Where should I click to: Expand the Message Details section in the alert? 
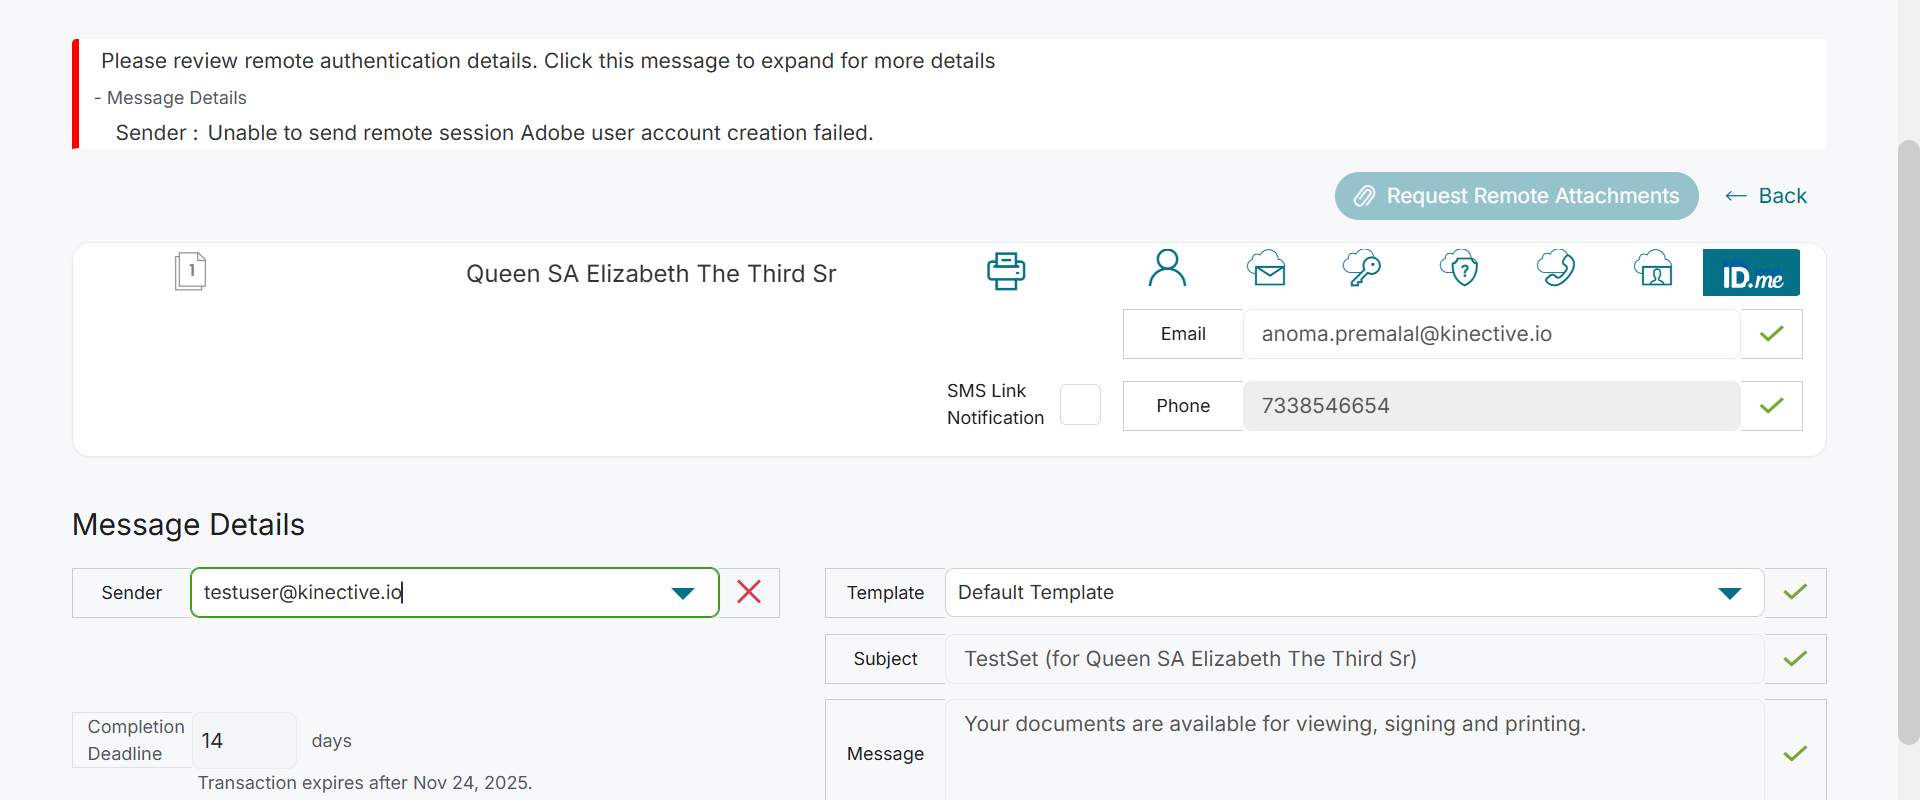(x=171, y=98)
